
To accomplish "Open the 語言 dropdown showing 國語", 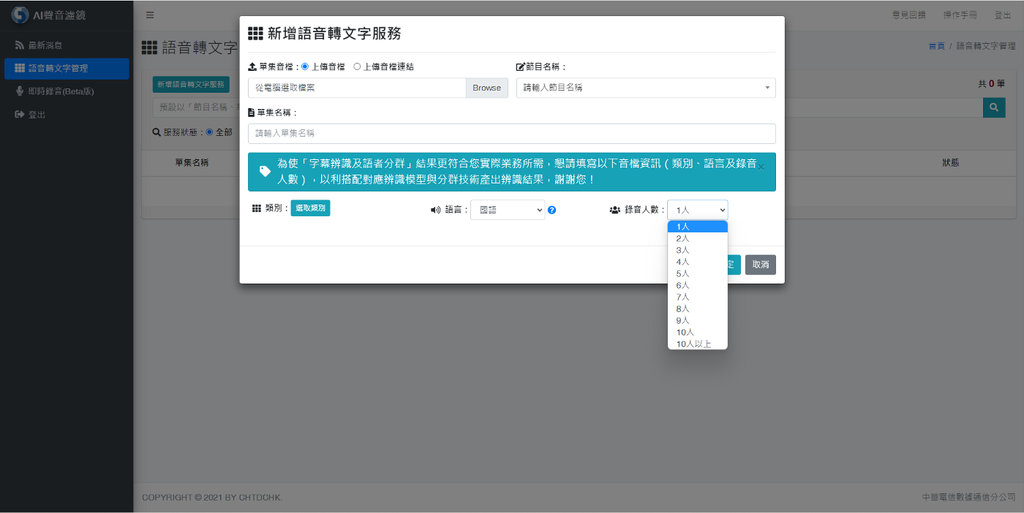I will pyautogui.click(x=507, y=210).
